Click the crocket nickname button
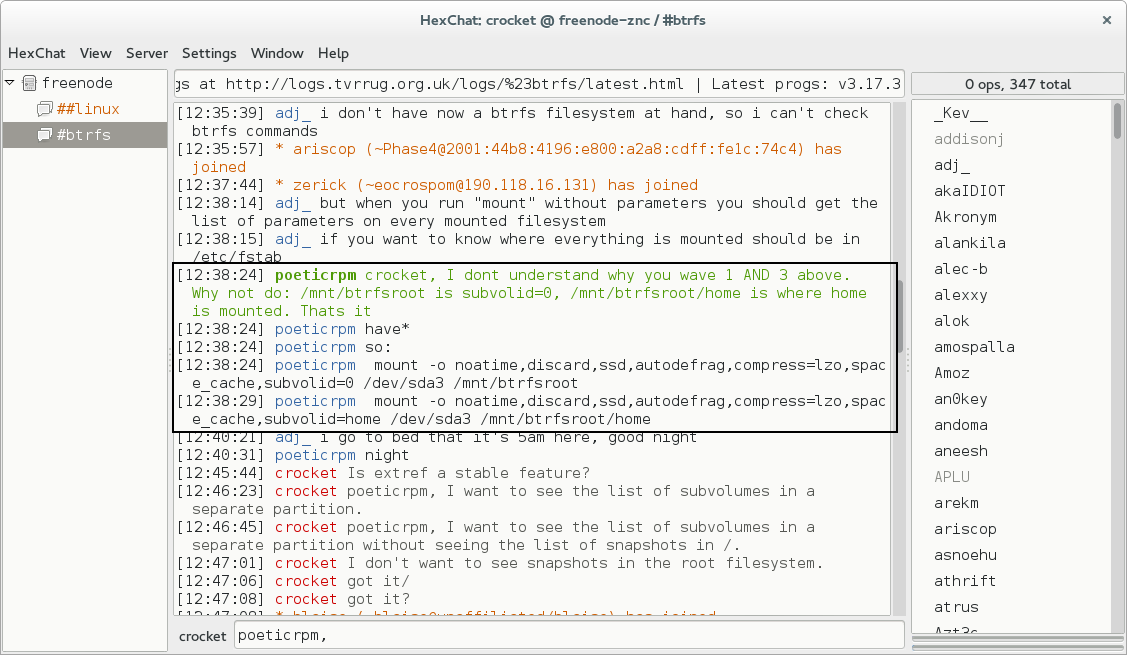Viewport: 1127px width, 655px height. [203, 636]
